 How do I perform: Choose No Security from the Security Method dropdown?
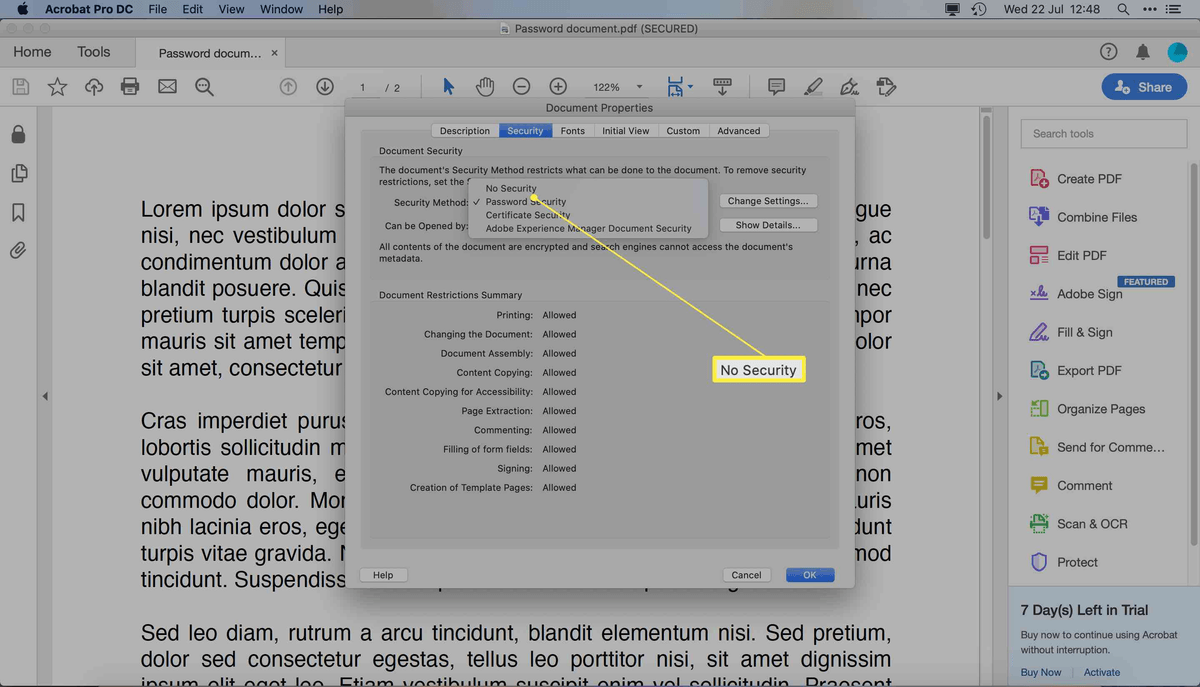pyautogui.click(x=511, y=188)
